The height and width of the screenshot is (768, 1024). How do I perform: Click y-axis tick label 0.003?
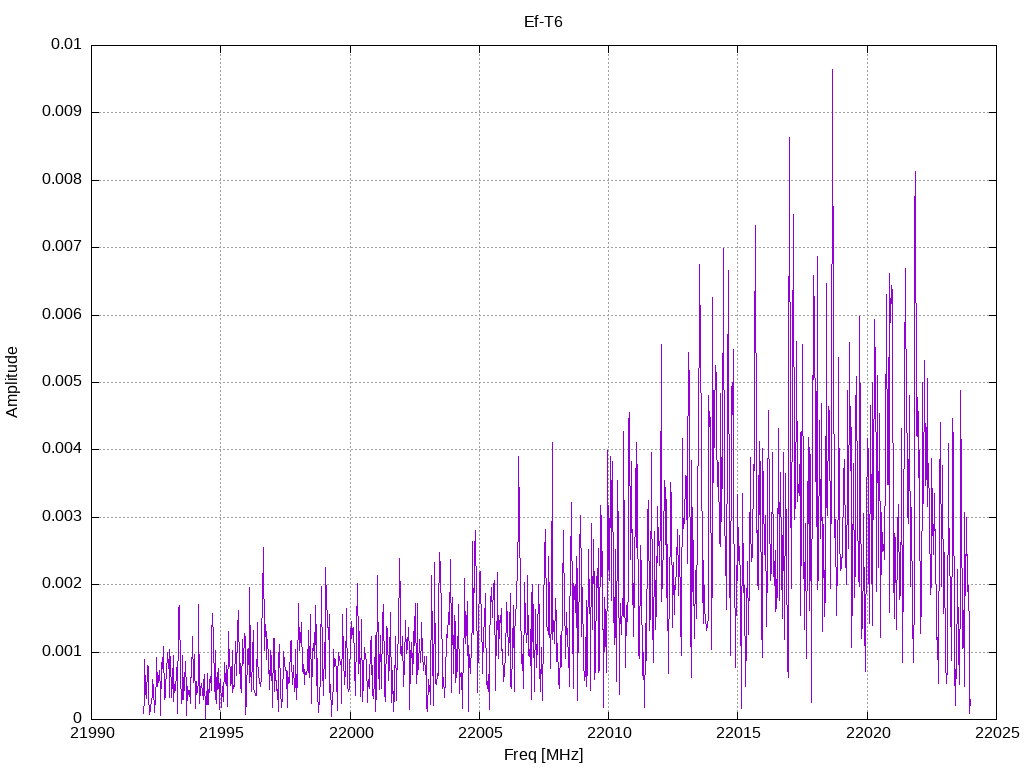[62, 517]
